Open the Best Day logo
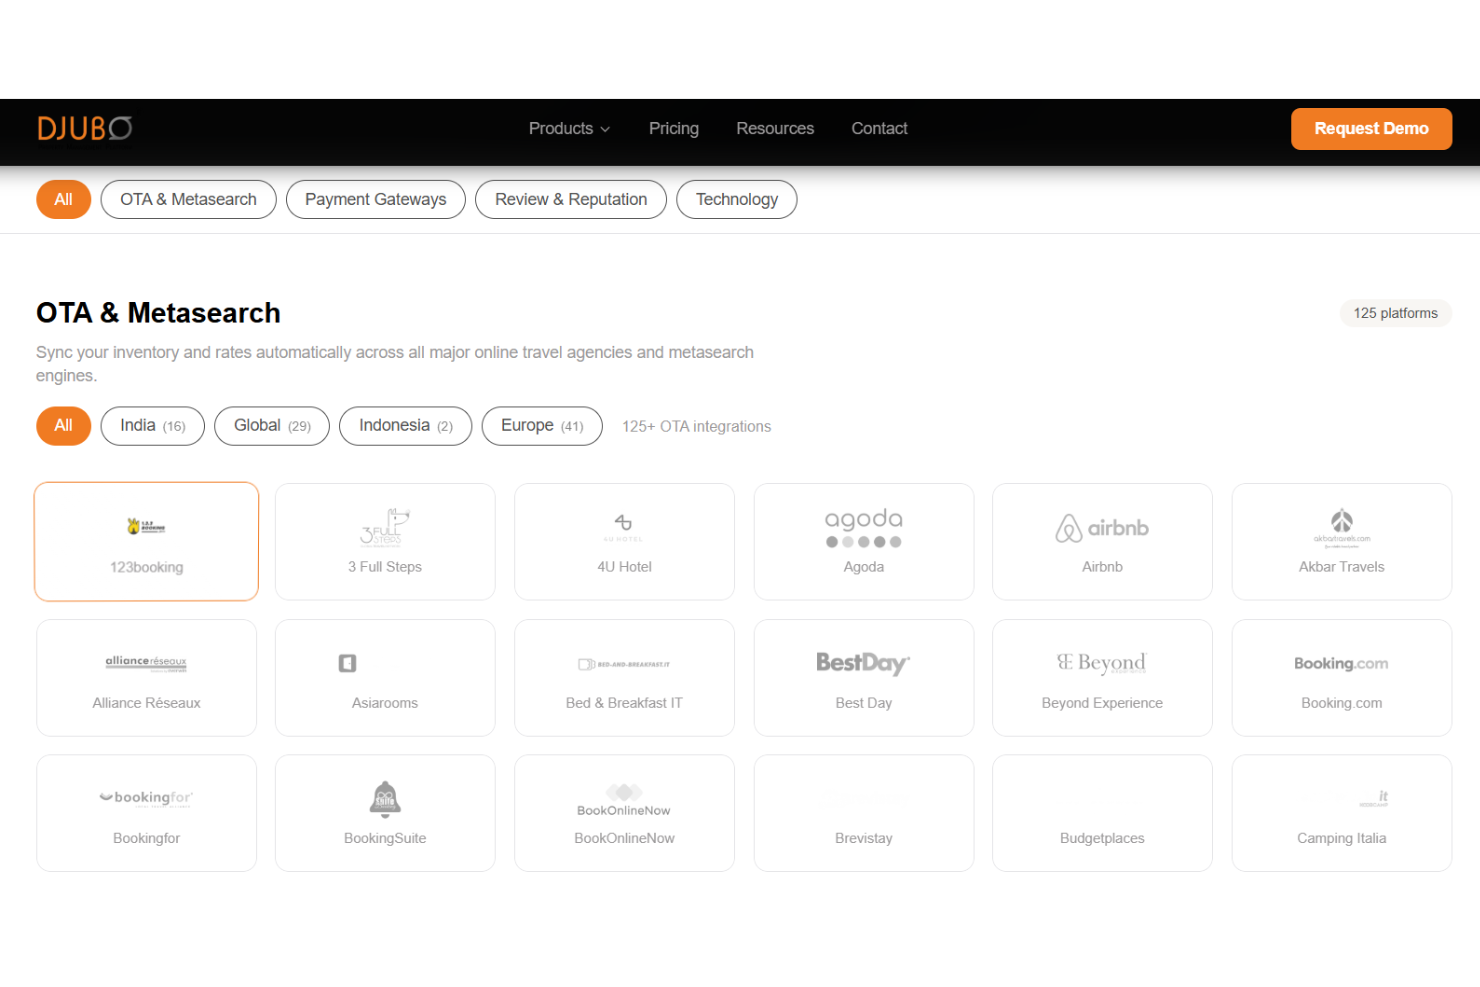 (864, 663)
